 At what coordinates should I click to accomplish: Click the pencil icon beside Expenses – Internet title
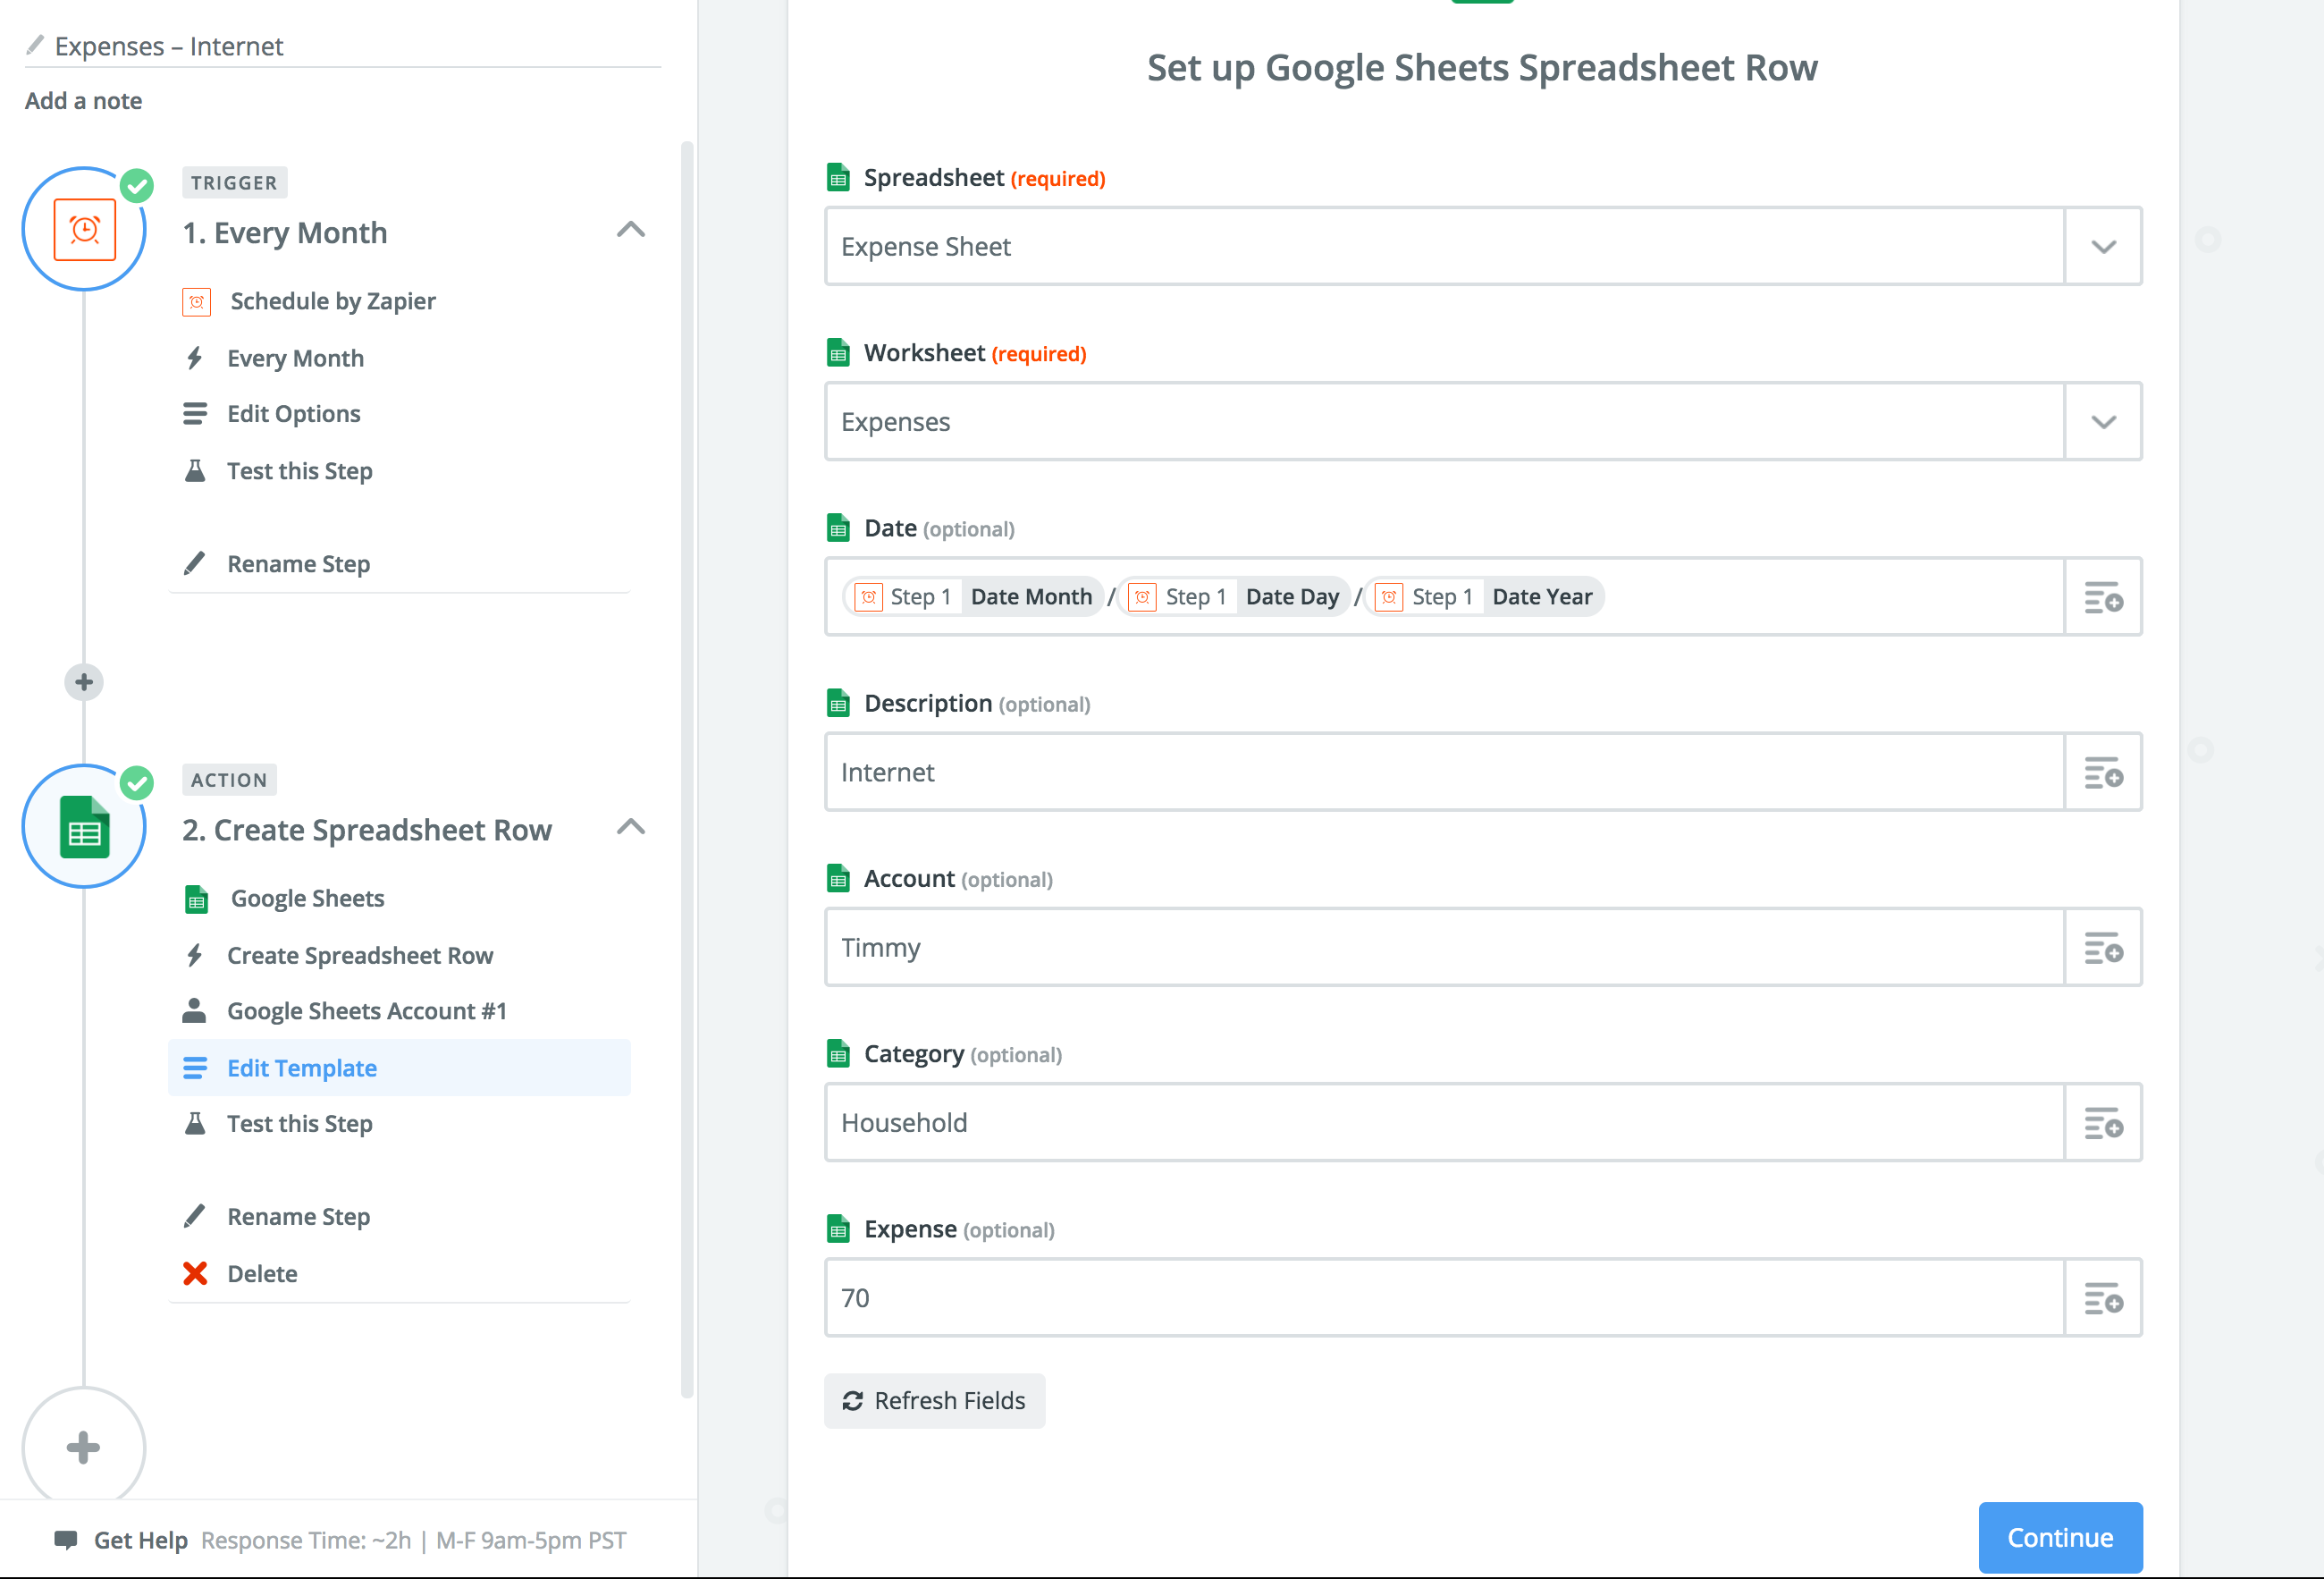coord(36,44)
